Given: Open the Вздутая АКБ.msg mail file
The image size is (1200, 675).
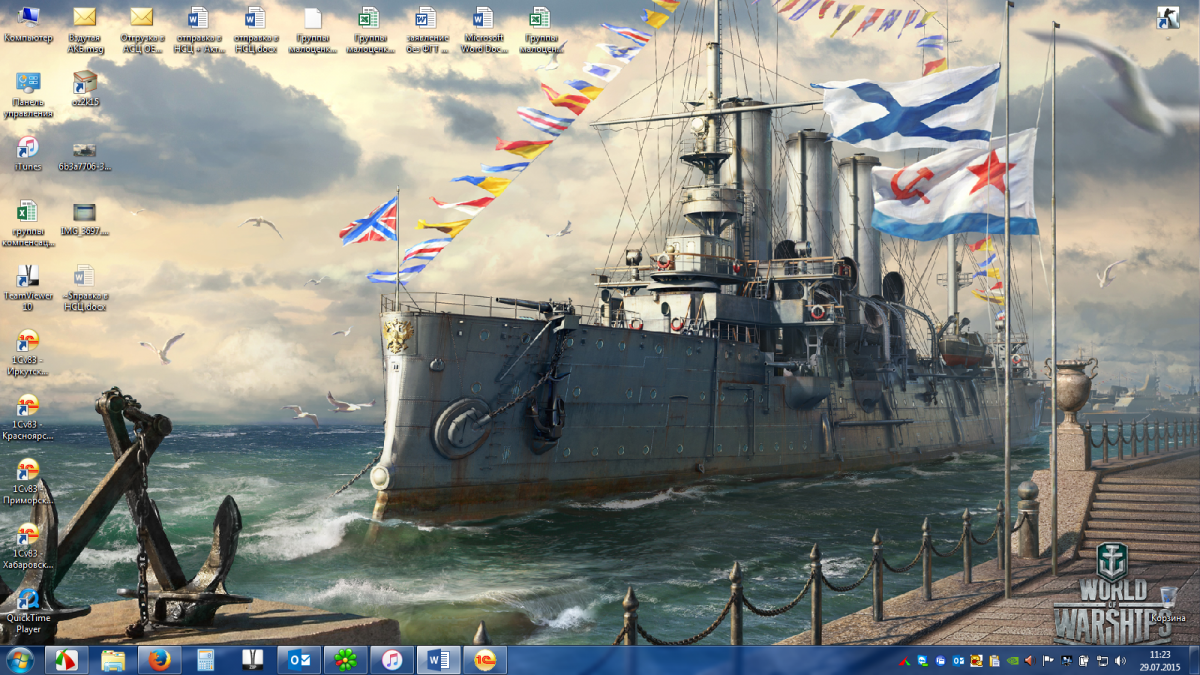Looking at the screenshot, I should [x=84, y=29].
